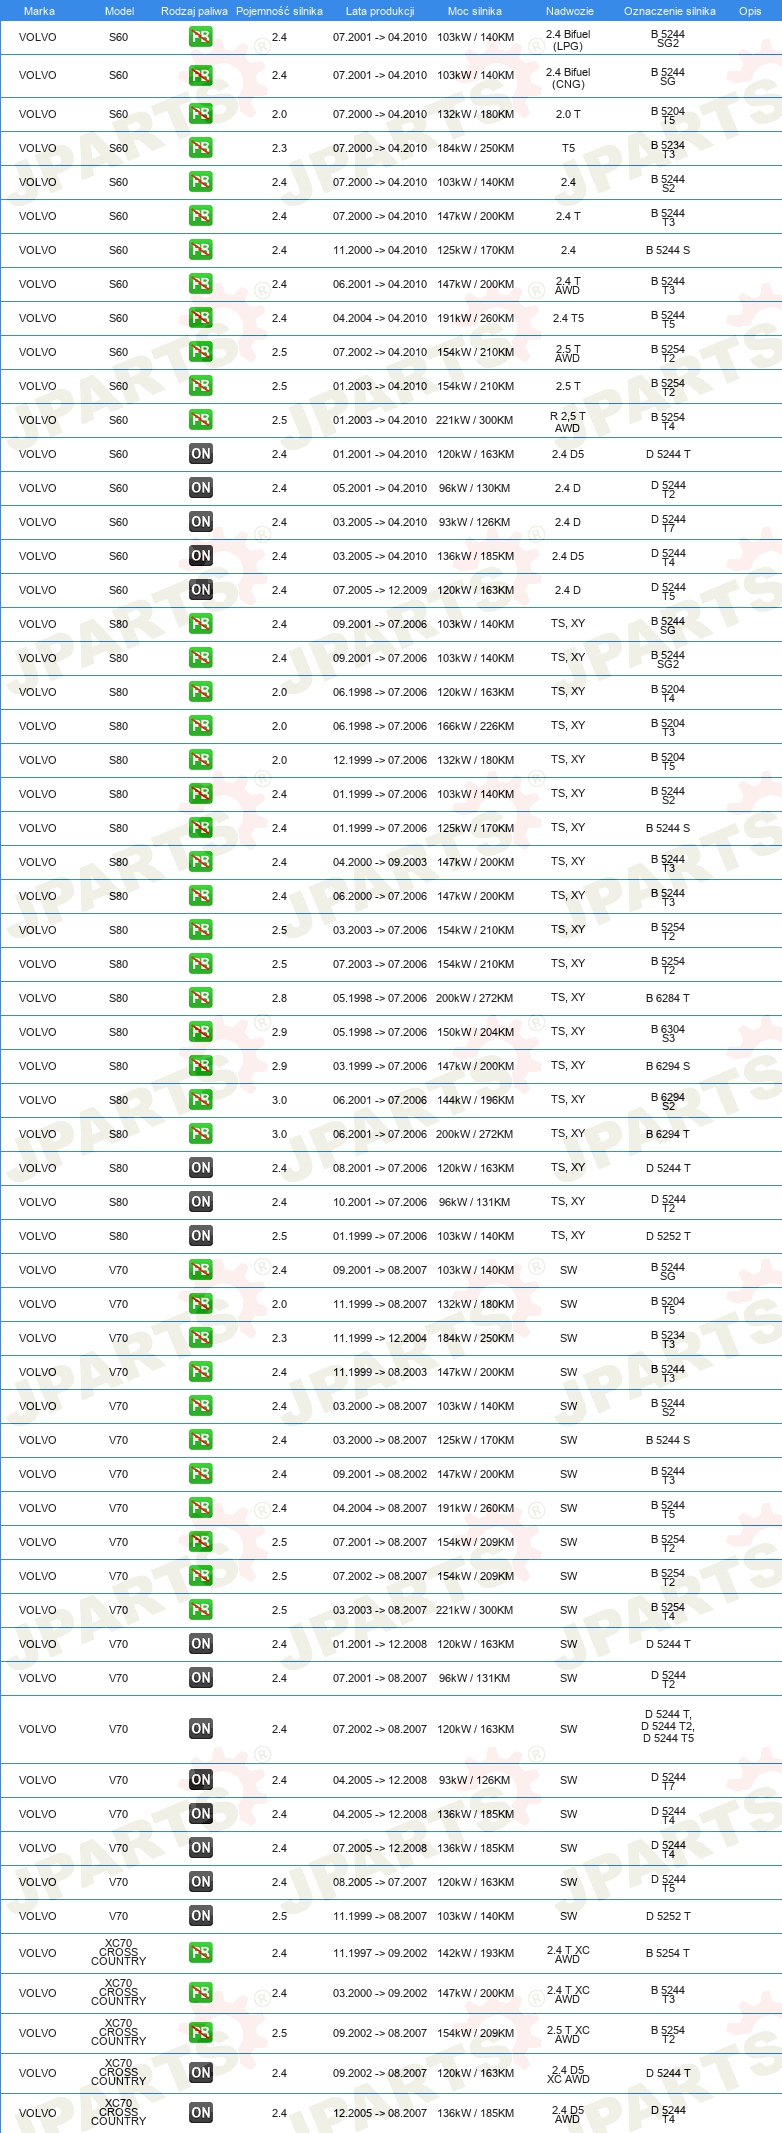Click petrol icon in V70 221kW / 300KM row
Screen dimensions: 782x2133
tap(201, 1610)
